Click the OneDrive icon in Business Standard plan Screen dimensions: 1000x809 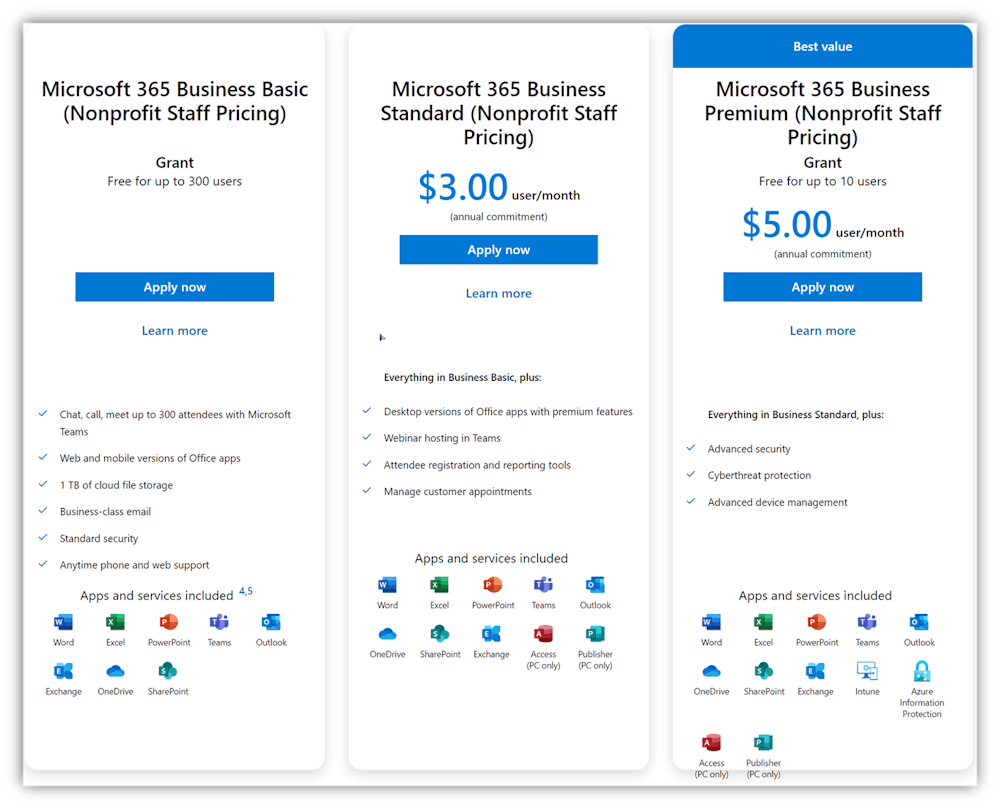[387, 634]
